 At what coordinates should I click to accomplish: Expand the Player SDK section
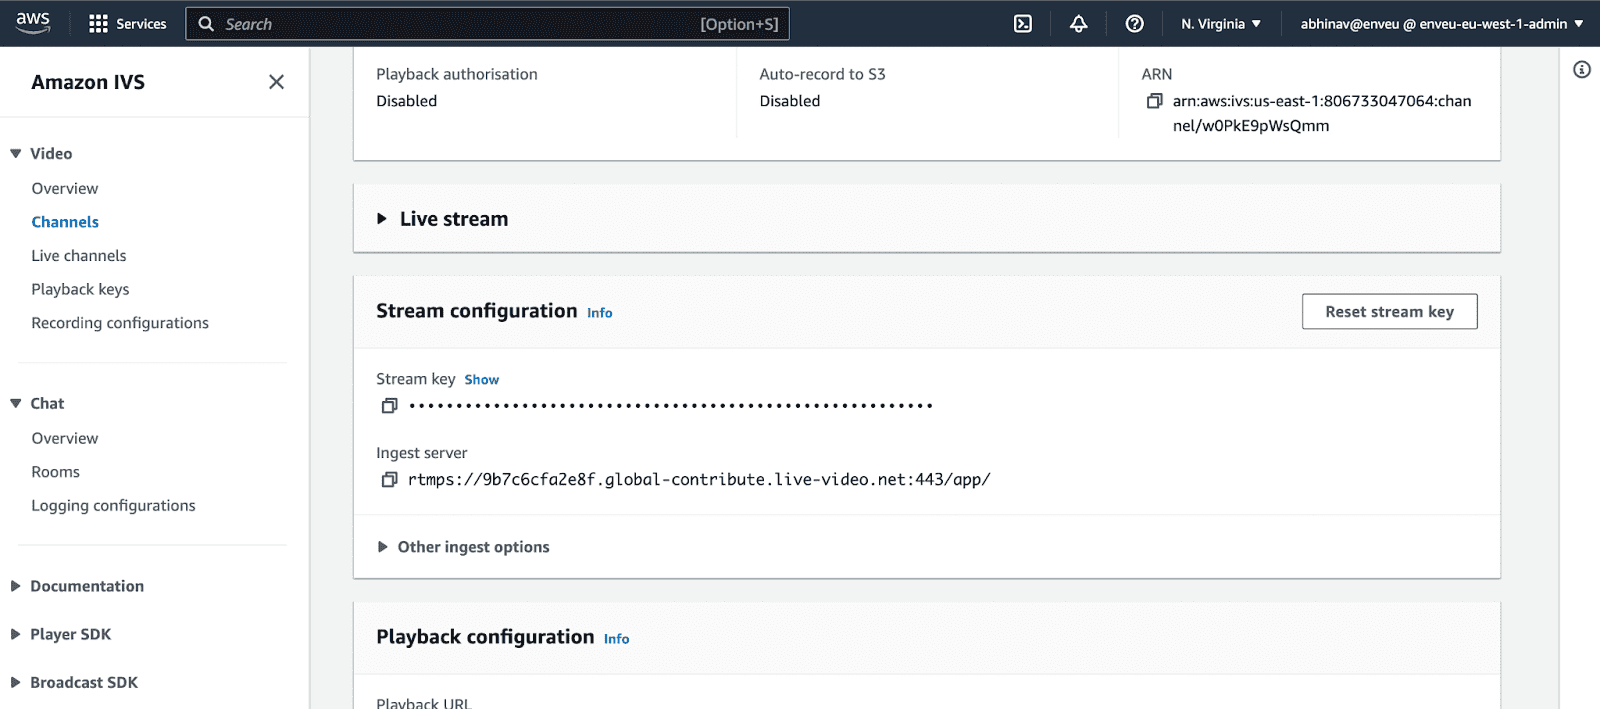coord(16,634)
